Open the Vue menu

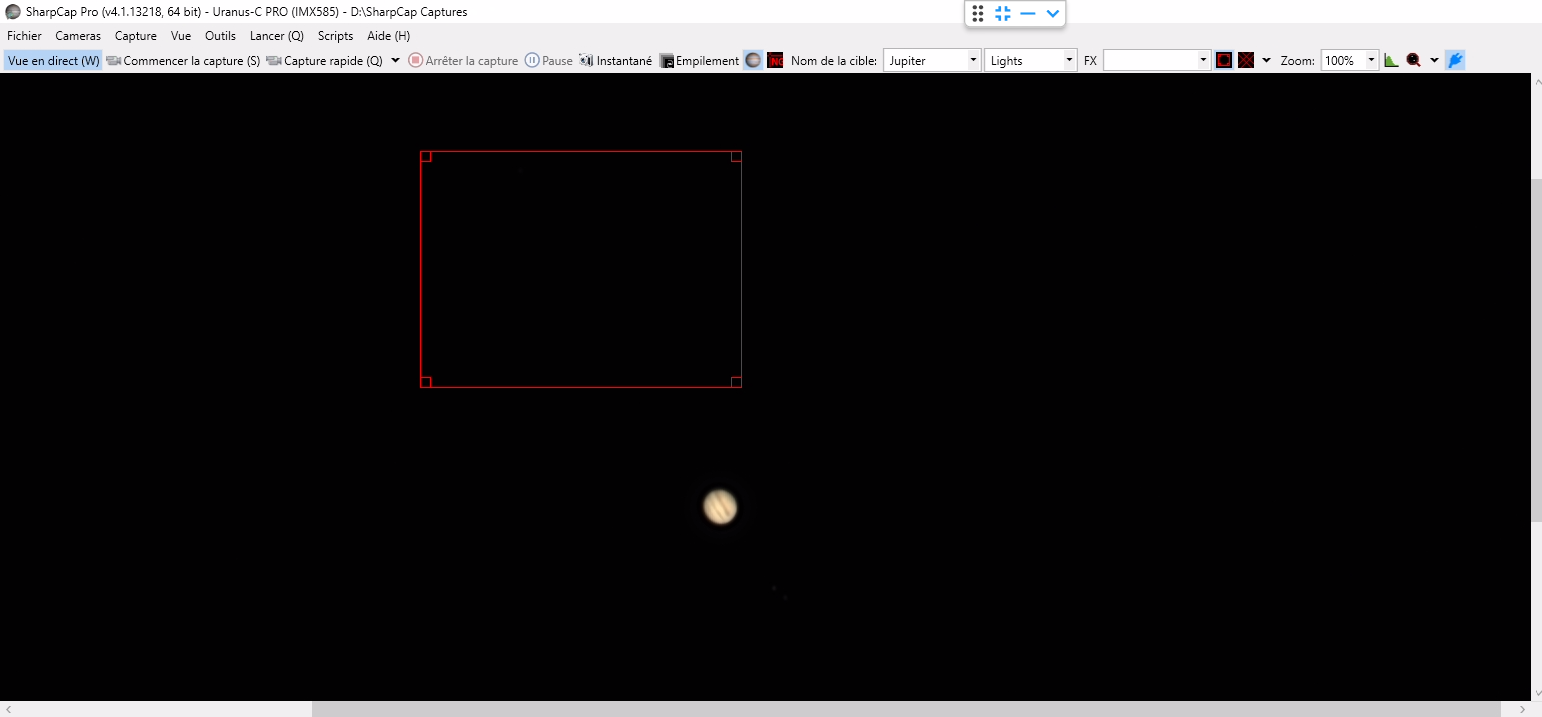(181, 35)
